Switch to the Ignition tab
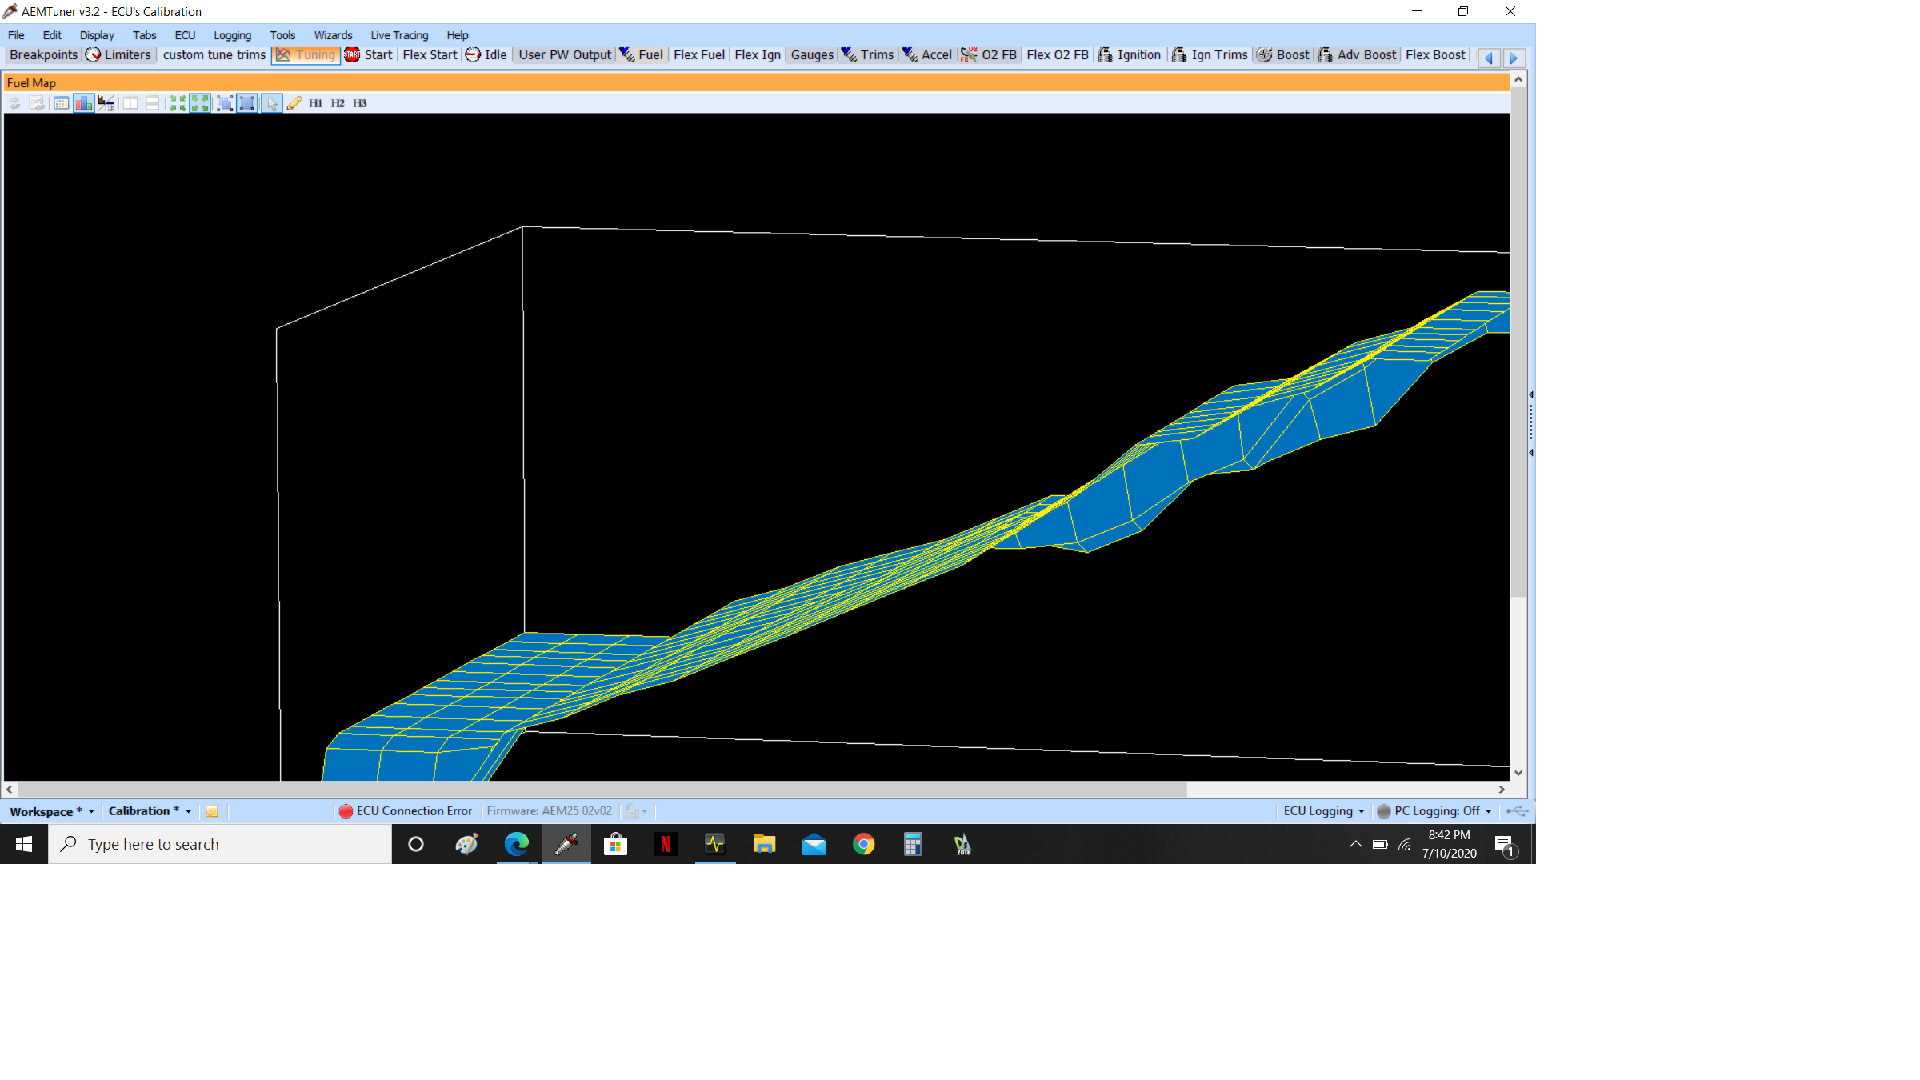1920x1080 pixels. coord(1130,55)
